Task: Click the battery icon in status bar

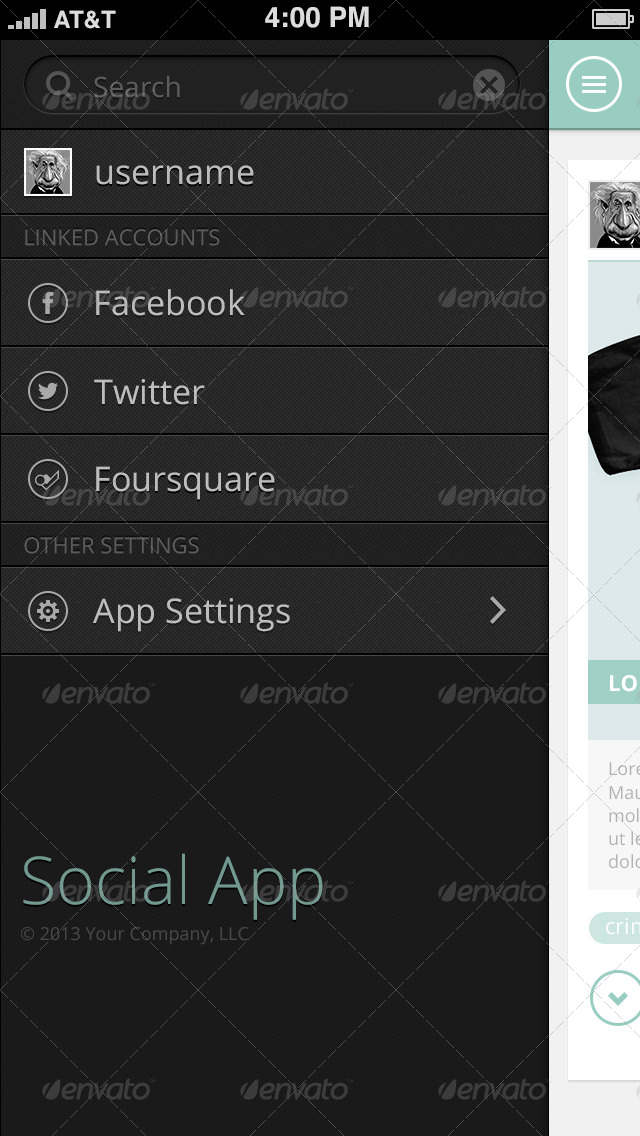Action: (613, 19)
